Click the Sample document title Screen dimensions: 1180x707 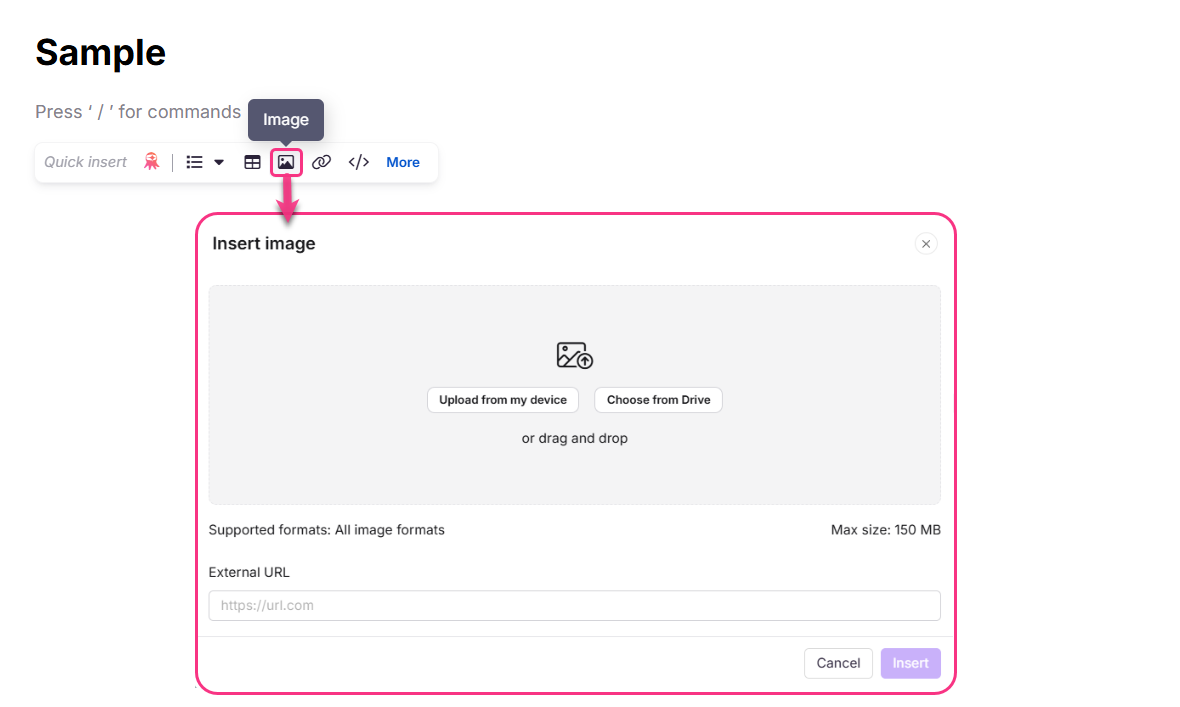pyautogui.click(x=100, y=52)
